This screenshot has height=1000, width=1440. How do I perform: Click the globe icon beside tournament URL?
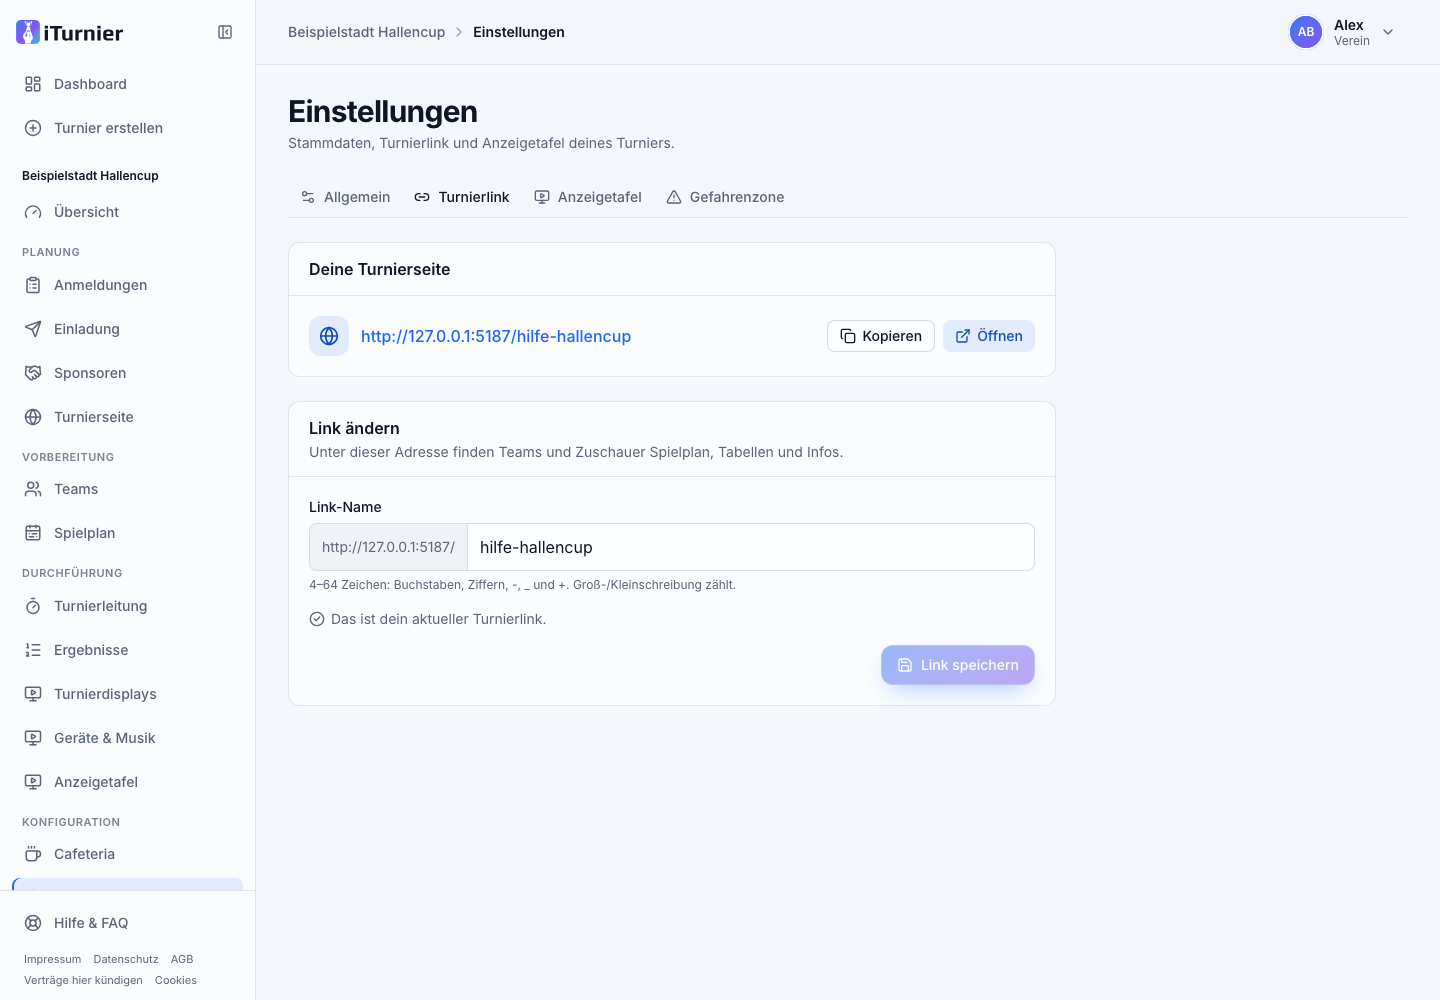(x=329, y=336)
